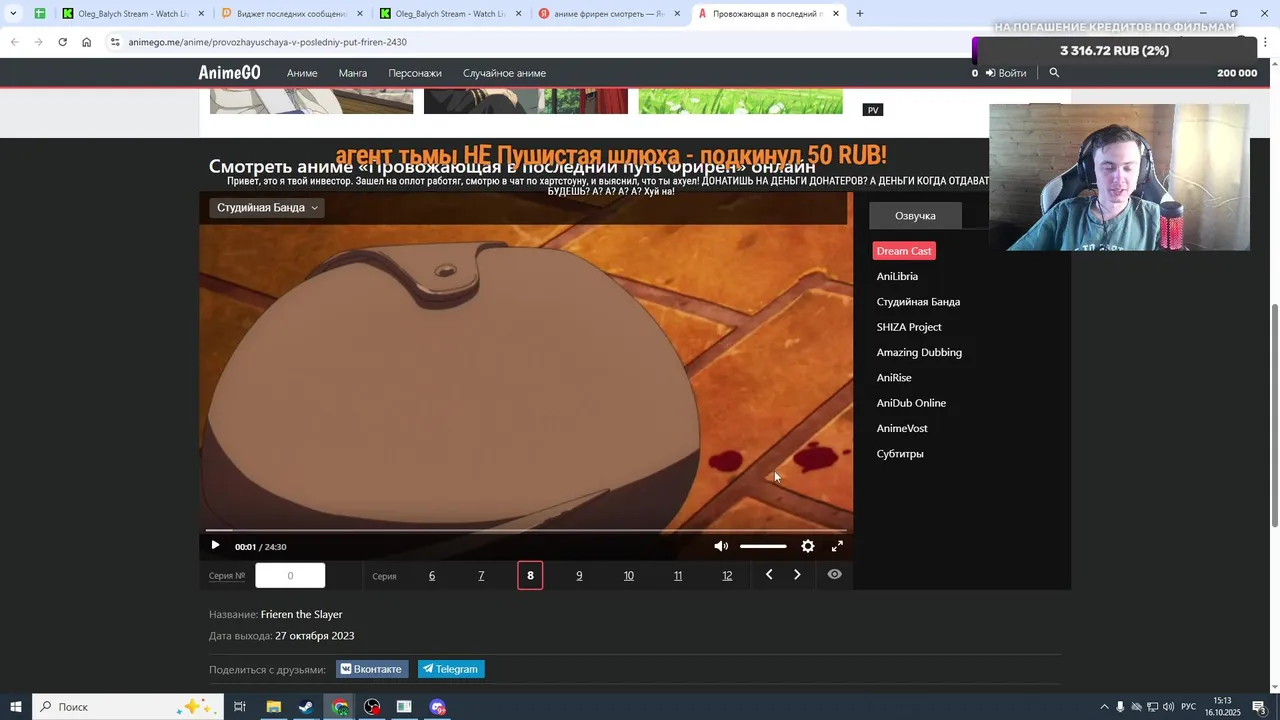This screenshot has width=1280, height=720.
Task: Choose Студийная Банда in voiceover list
Action: pos(918,302)
